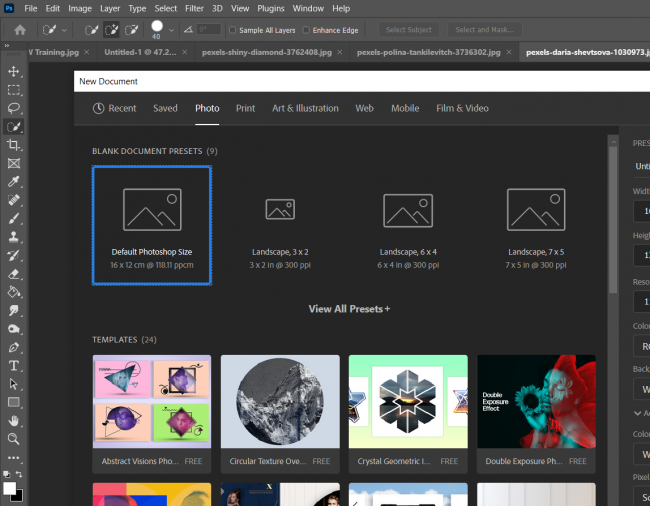
Task: Choose Subtract from Selection mode icon
Action: tap(131, 30)
